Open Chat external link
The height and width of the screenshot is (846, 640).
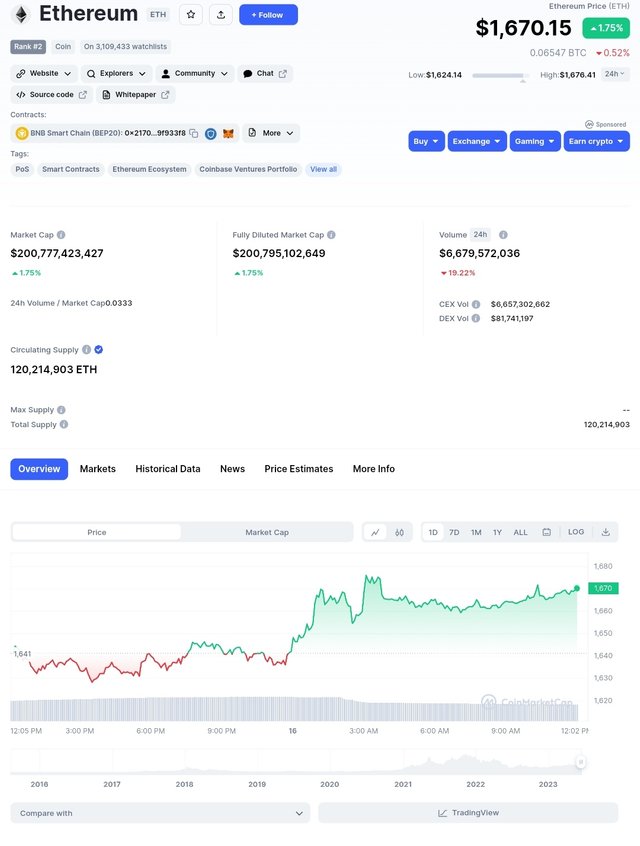coord(264,73)
